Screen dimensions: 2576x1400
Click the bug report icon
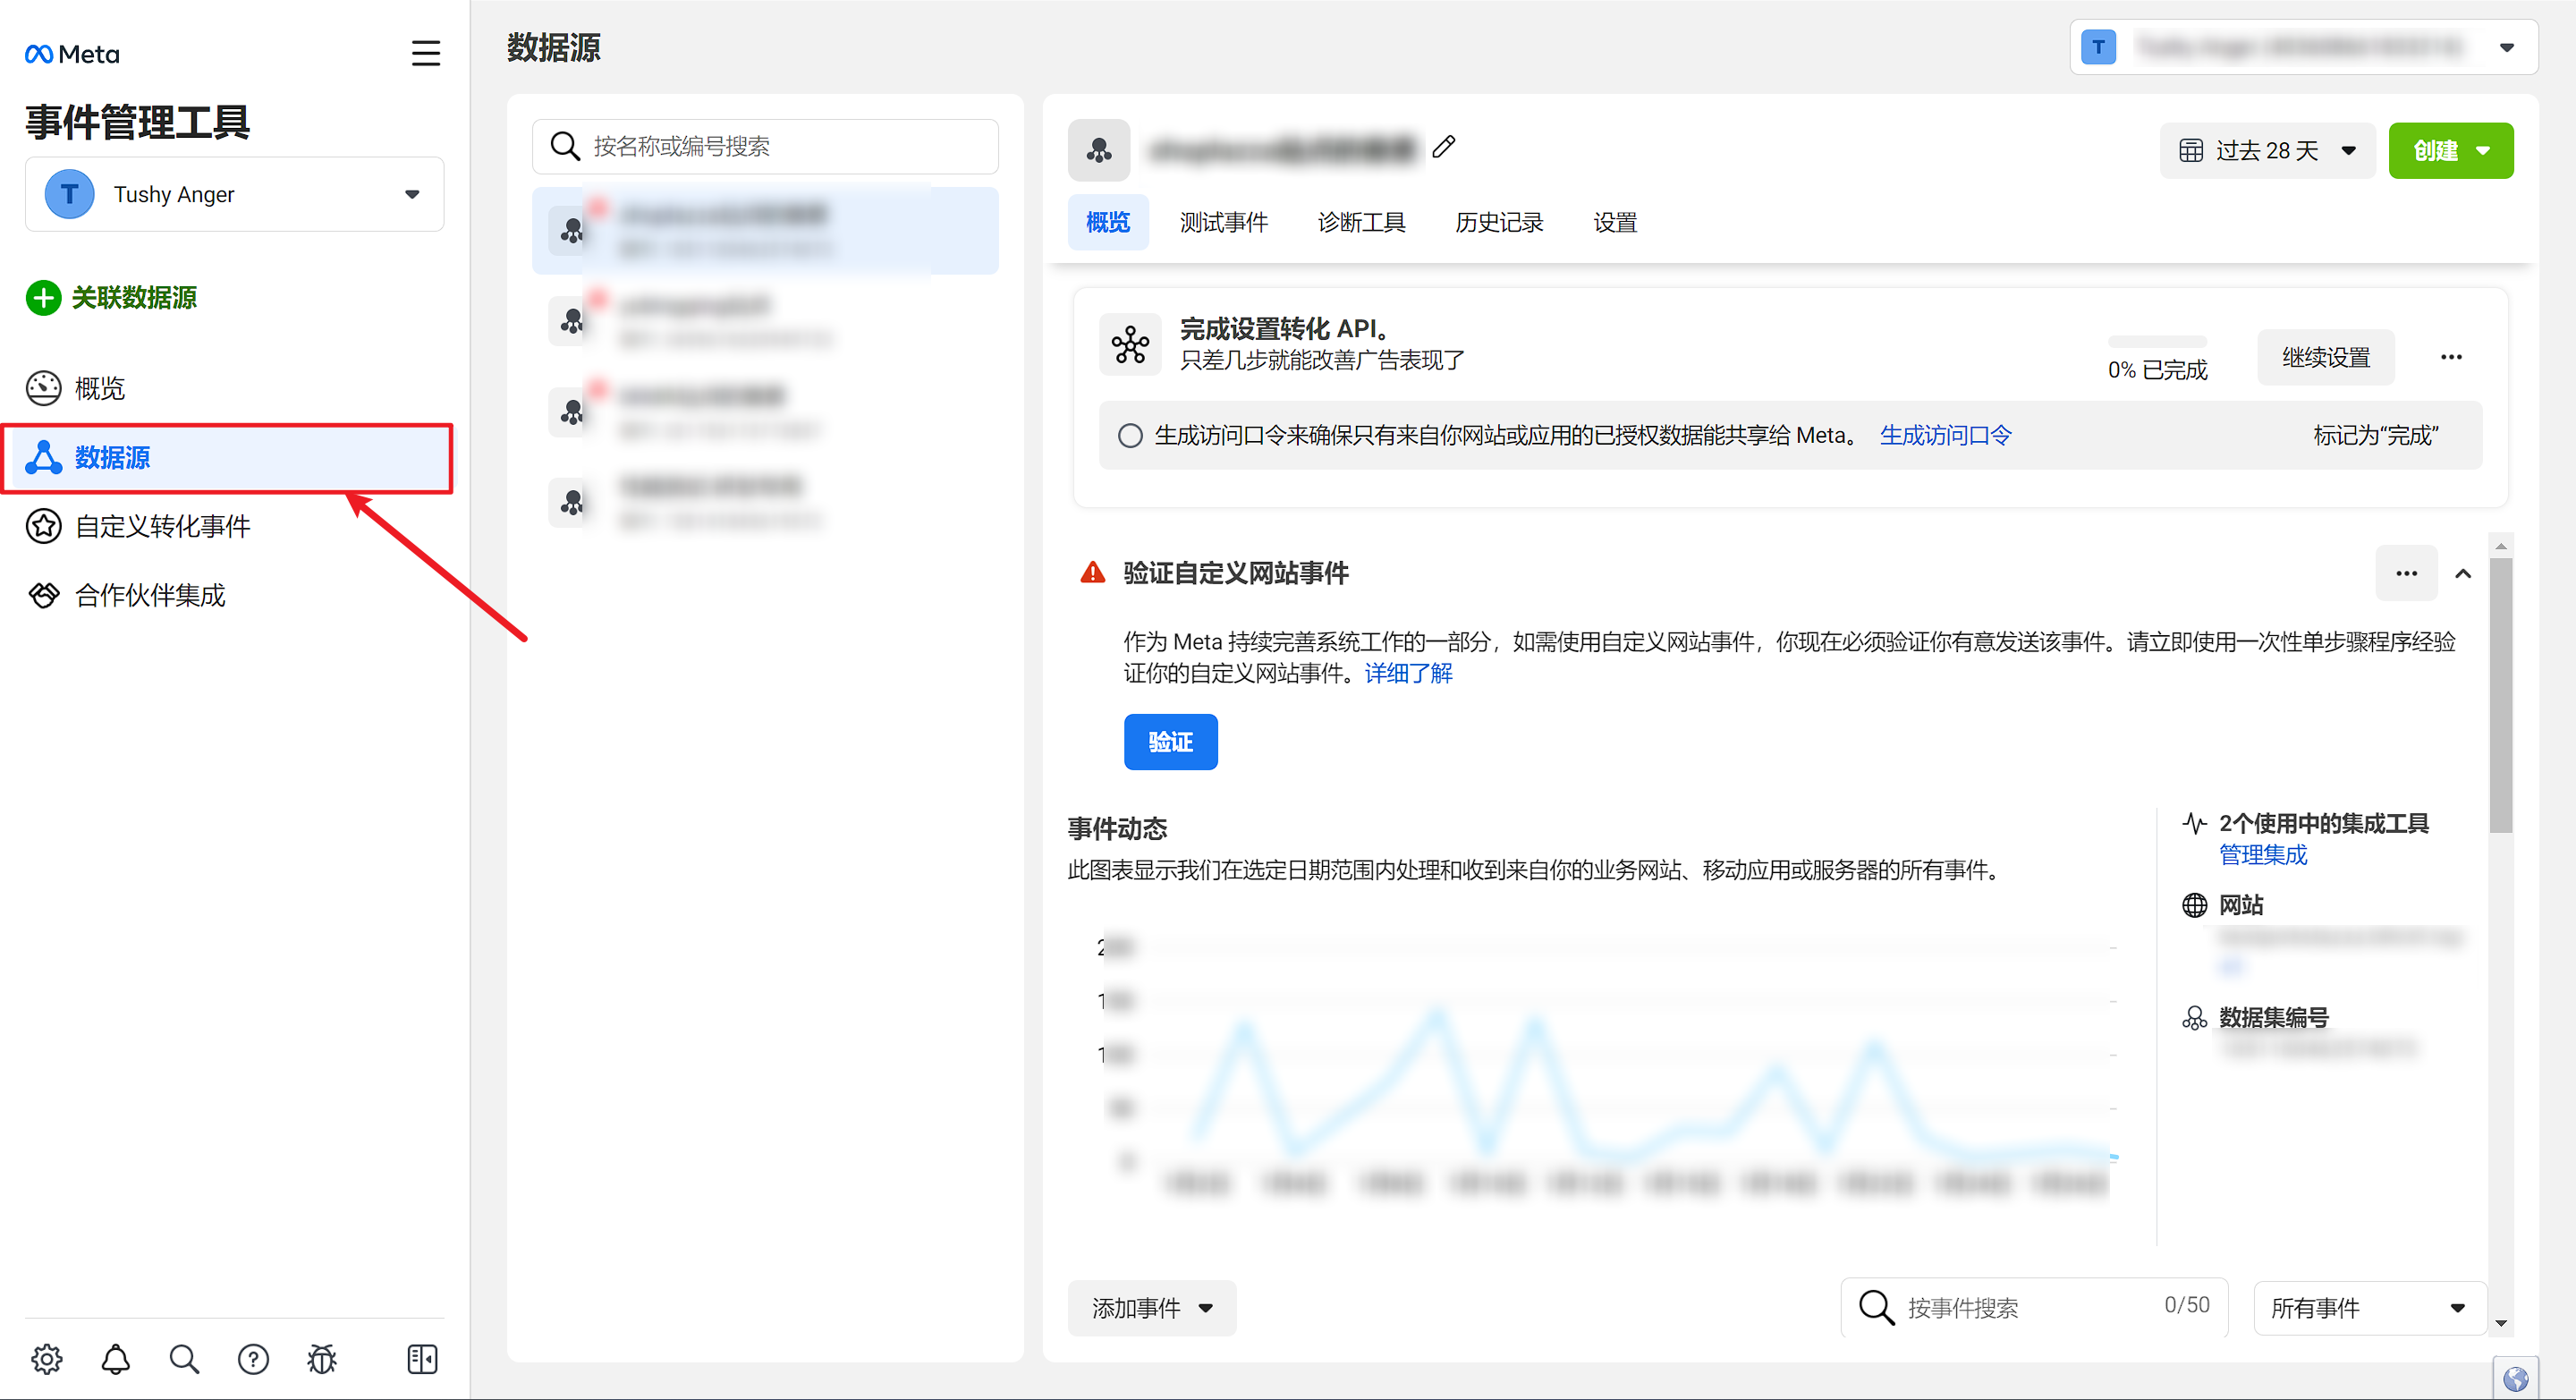[x=322, y=1359]
